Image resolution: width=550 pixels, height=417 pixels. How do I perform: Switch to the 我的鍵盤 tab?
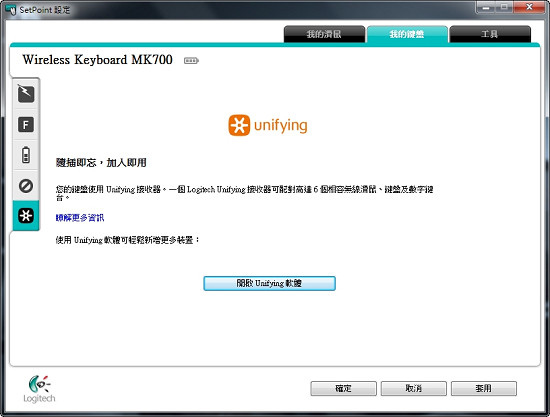coord(407,34)
